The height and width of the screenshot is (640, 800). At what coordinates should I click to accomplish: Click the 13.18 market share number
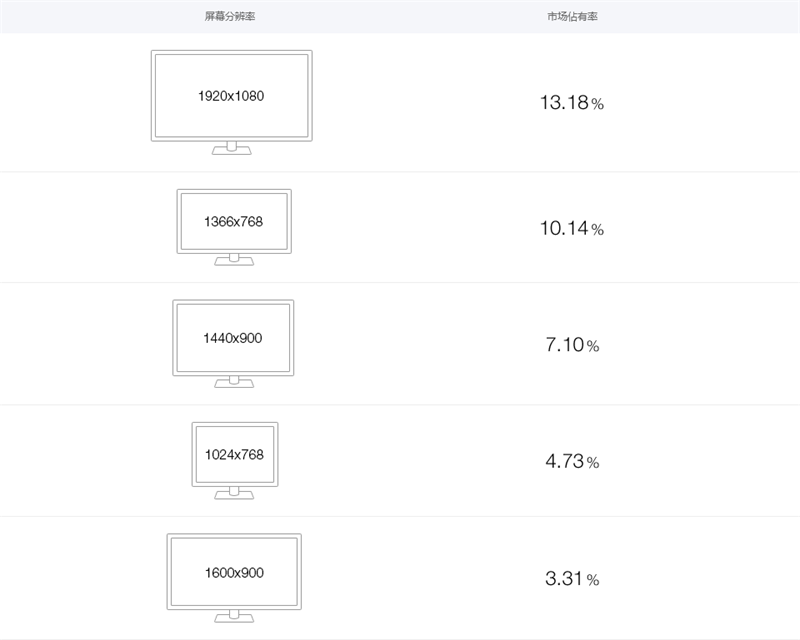click(563, 103)
